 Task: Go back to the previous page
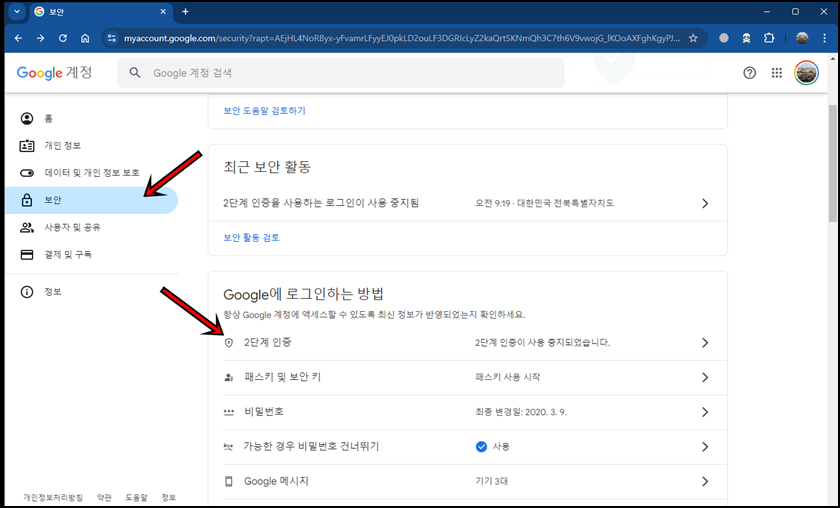[x=18, y=38]
